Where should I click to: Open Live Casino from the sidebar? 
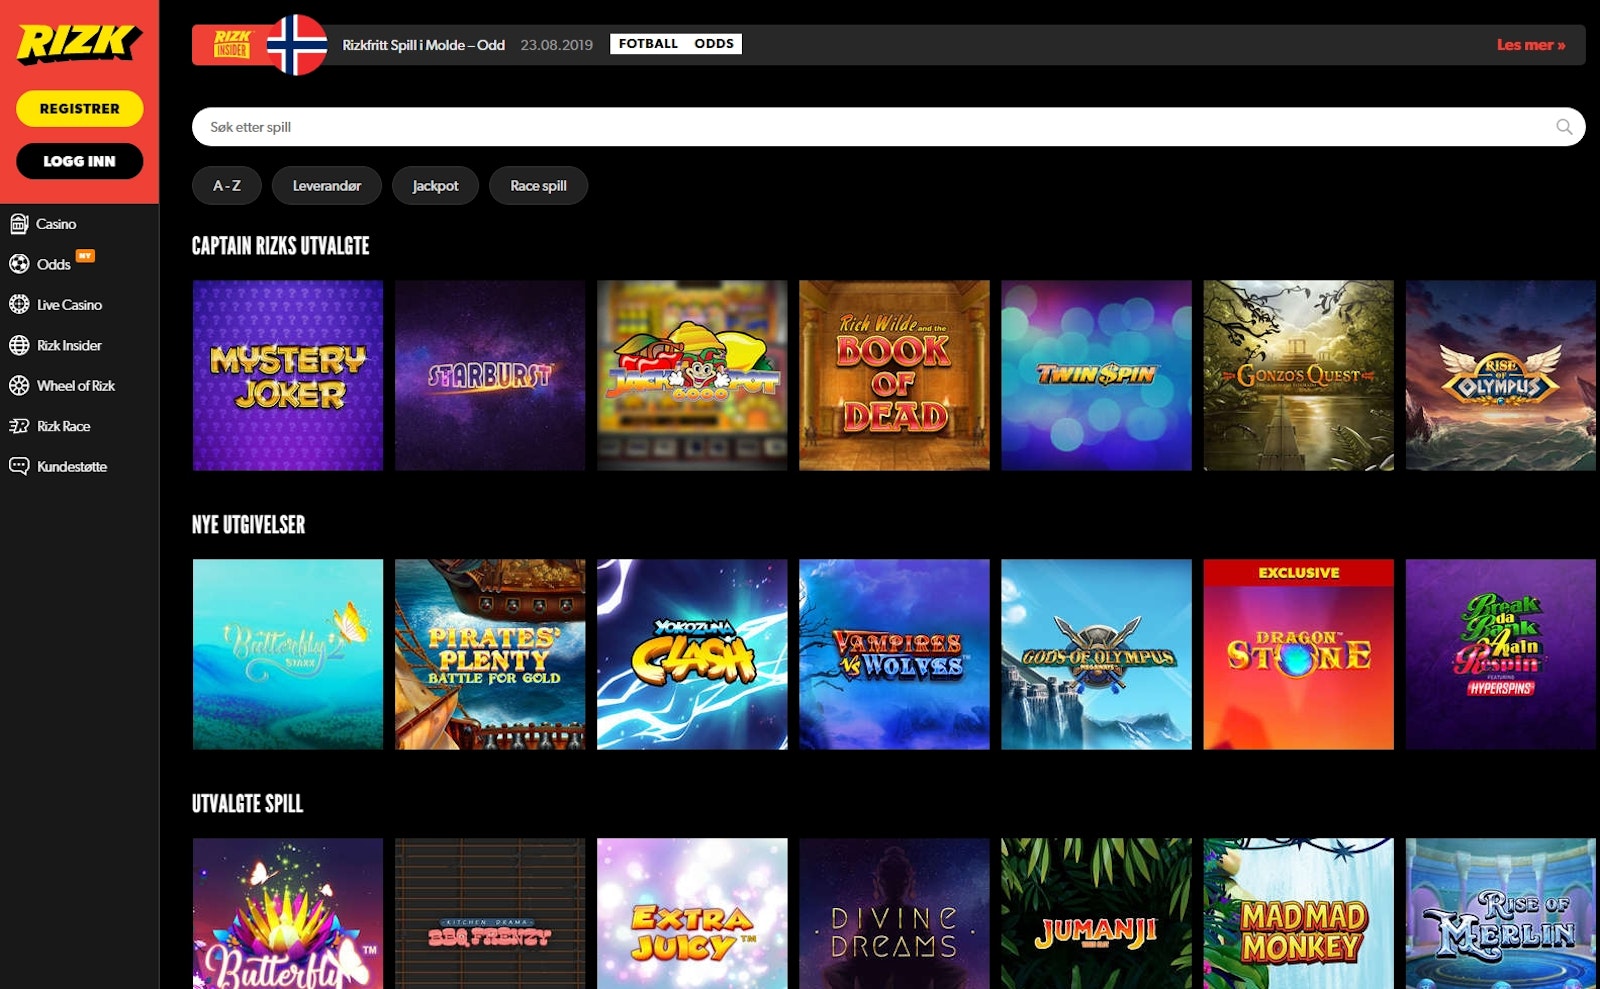tap(71, 304)
